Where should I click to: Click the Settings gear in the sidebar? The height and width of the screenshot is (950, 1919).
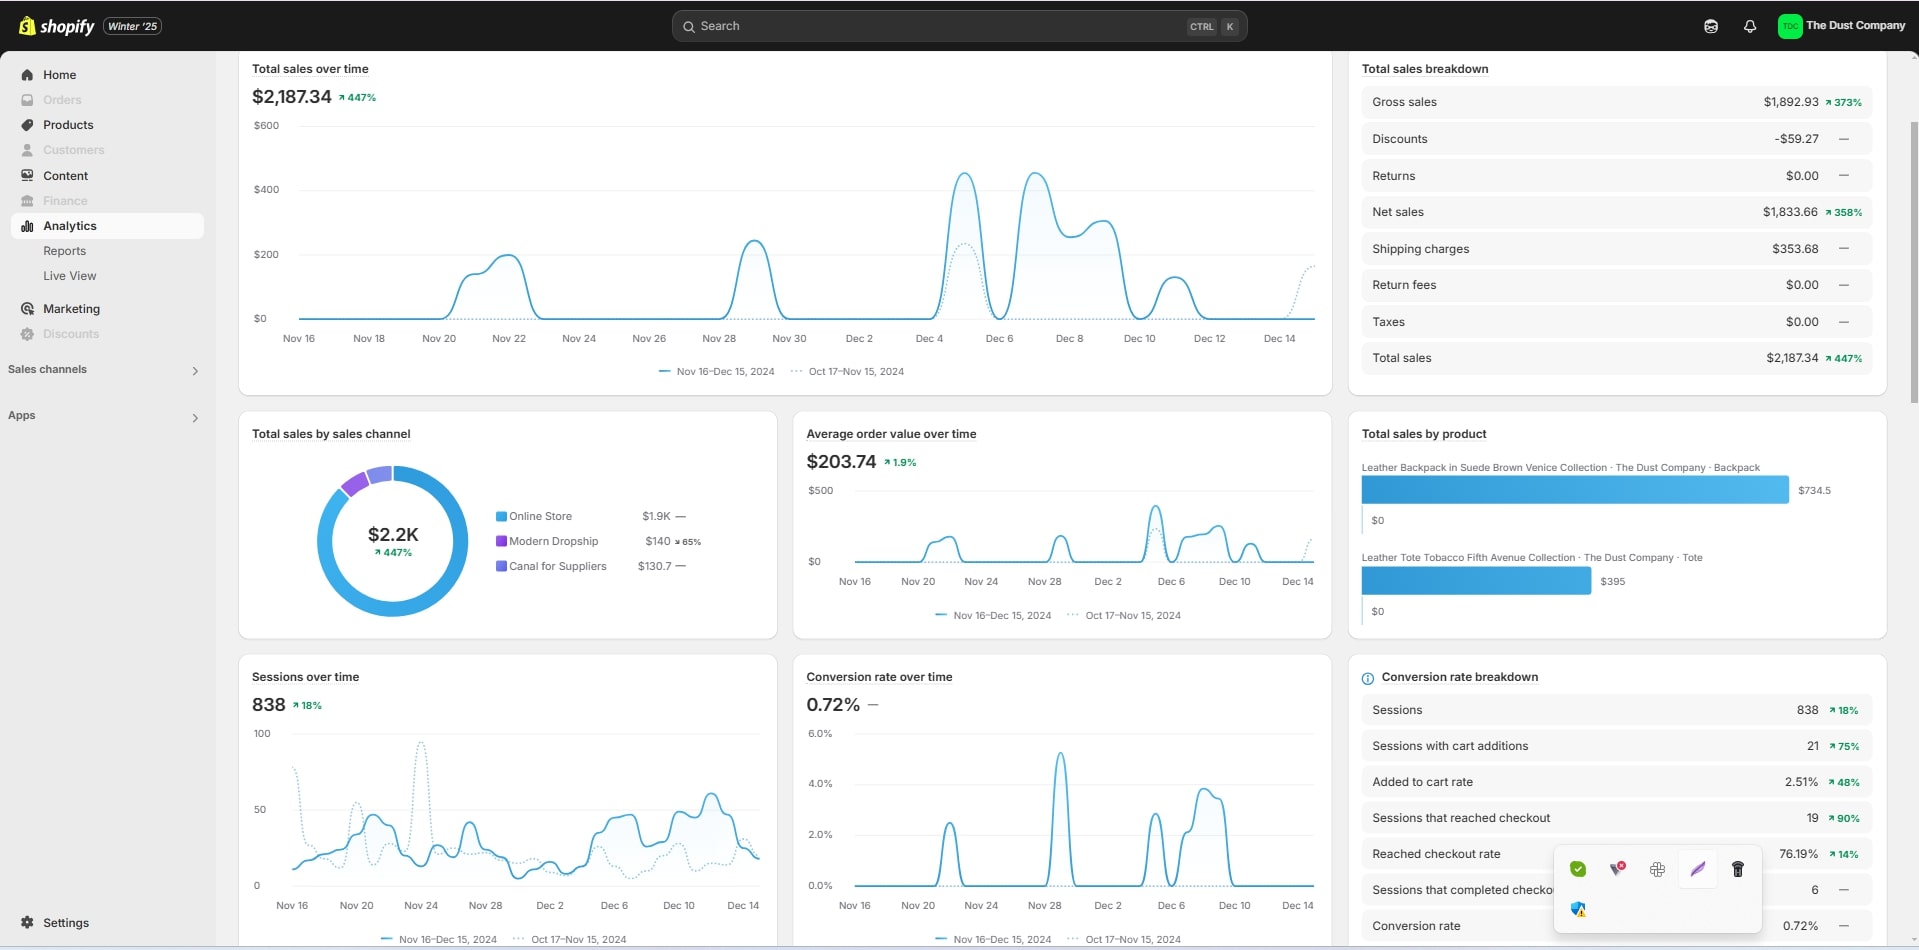coord(27,922)
